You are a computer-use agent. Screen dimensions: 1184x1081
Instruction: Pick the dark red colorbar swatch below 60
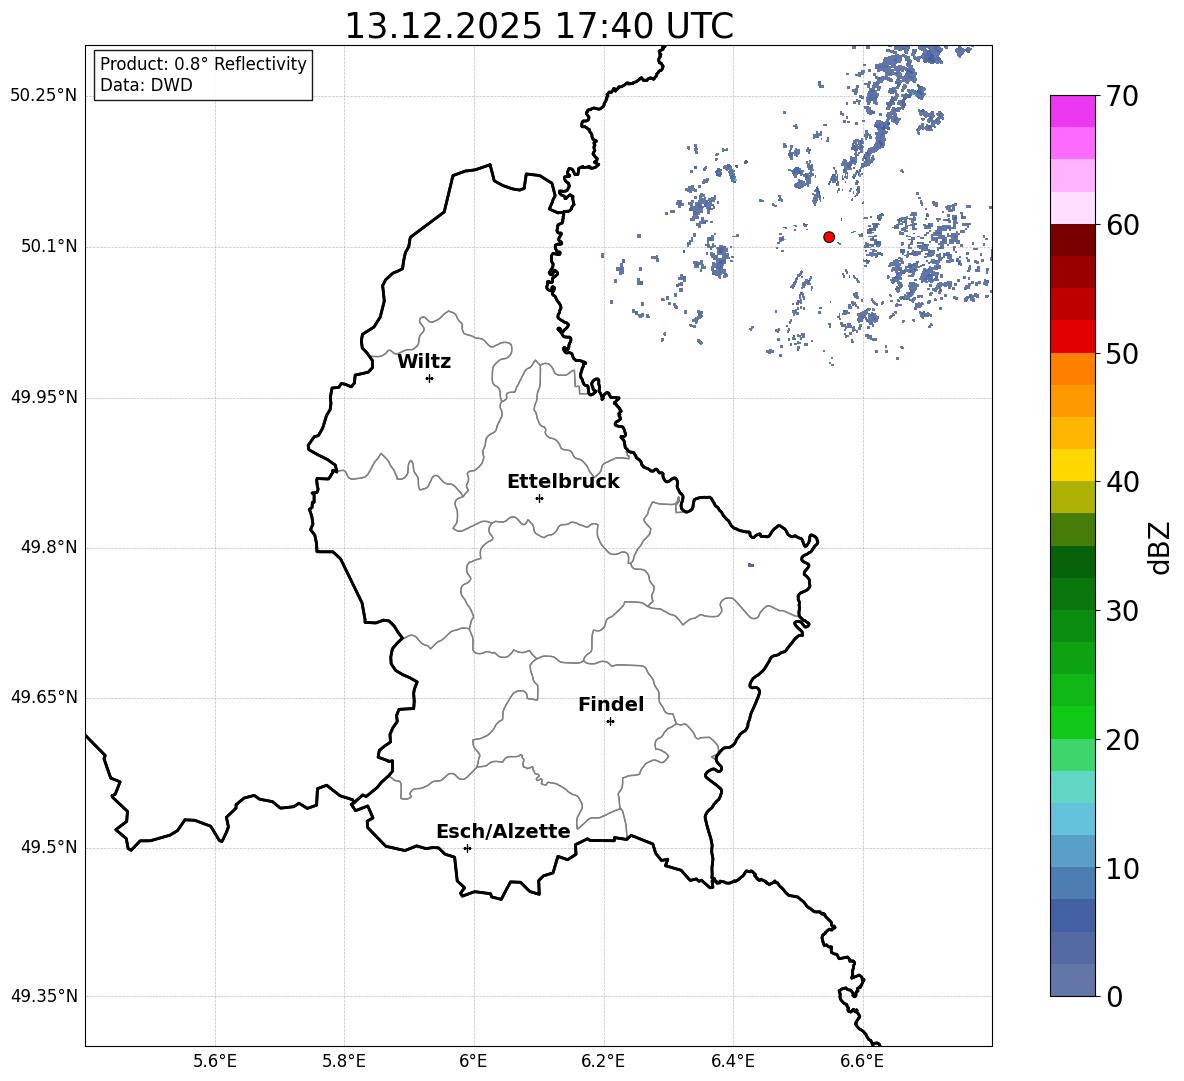coord(1073,239)
